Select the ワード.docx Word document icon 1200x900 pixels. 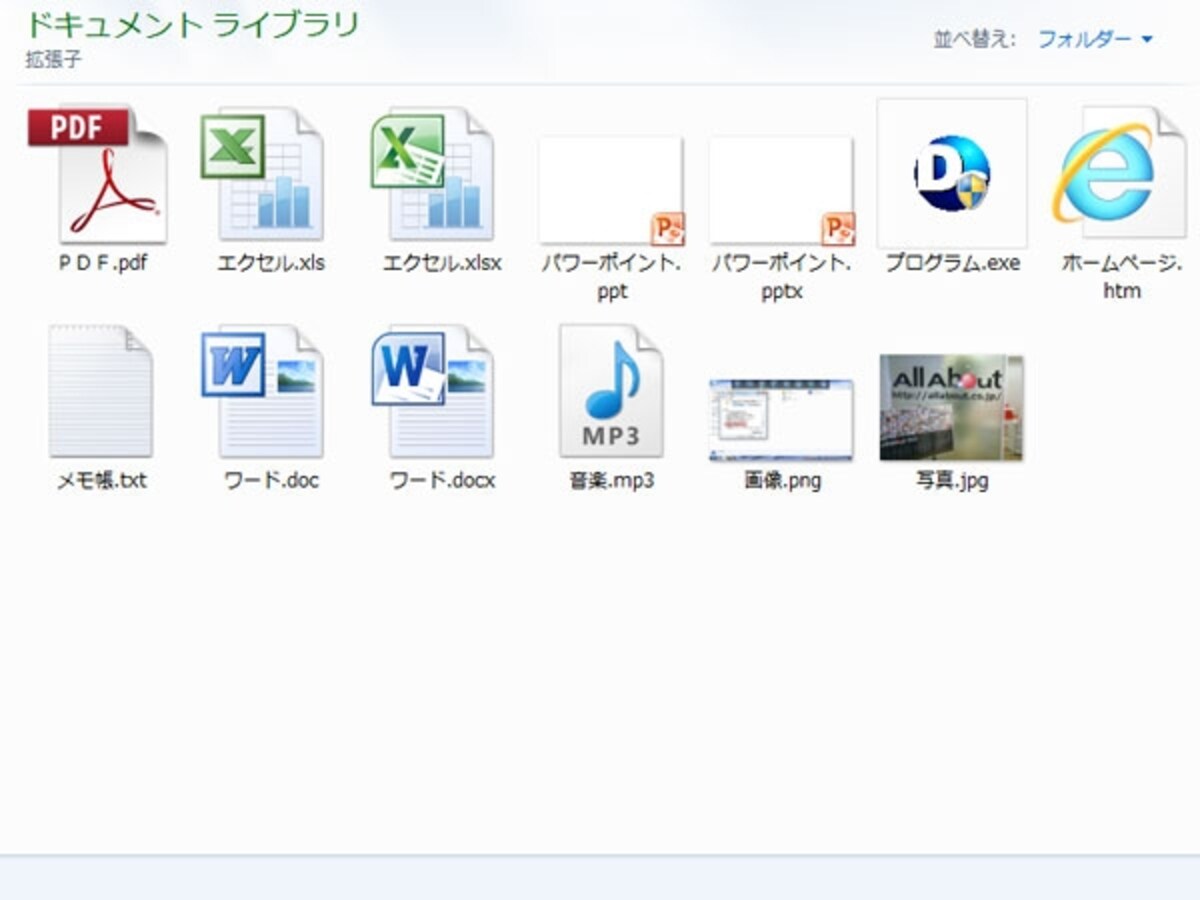[432, 391]
